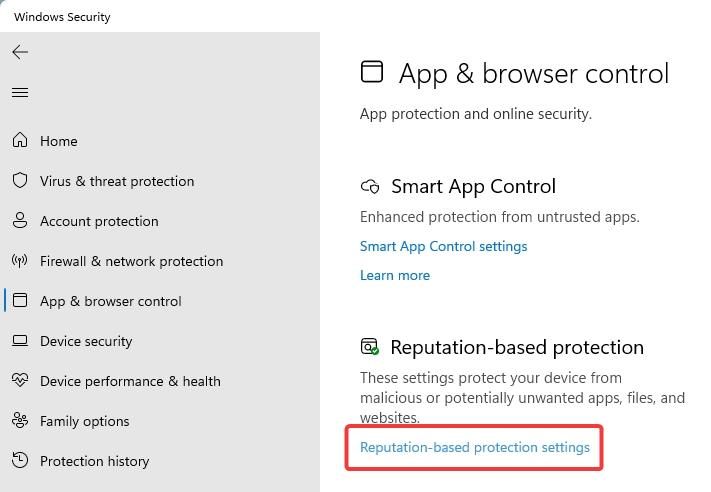
Task: Open Smart App Control settings link
Action: (x=443, y=246)
